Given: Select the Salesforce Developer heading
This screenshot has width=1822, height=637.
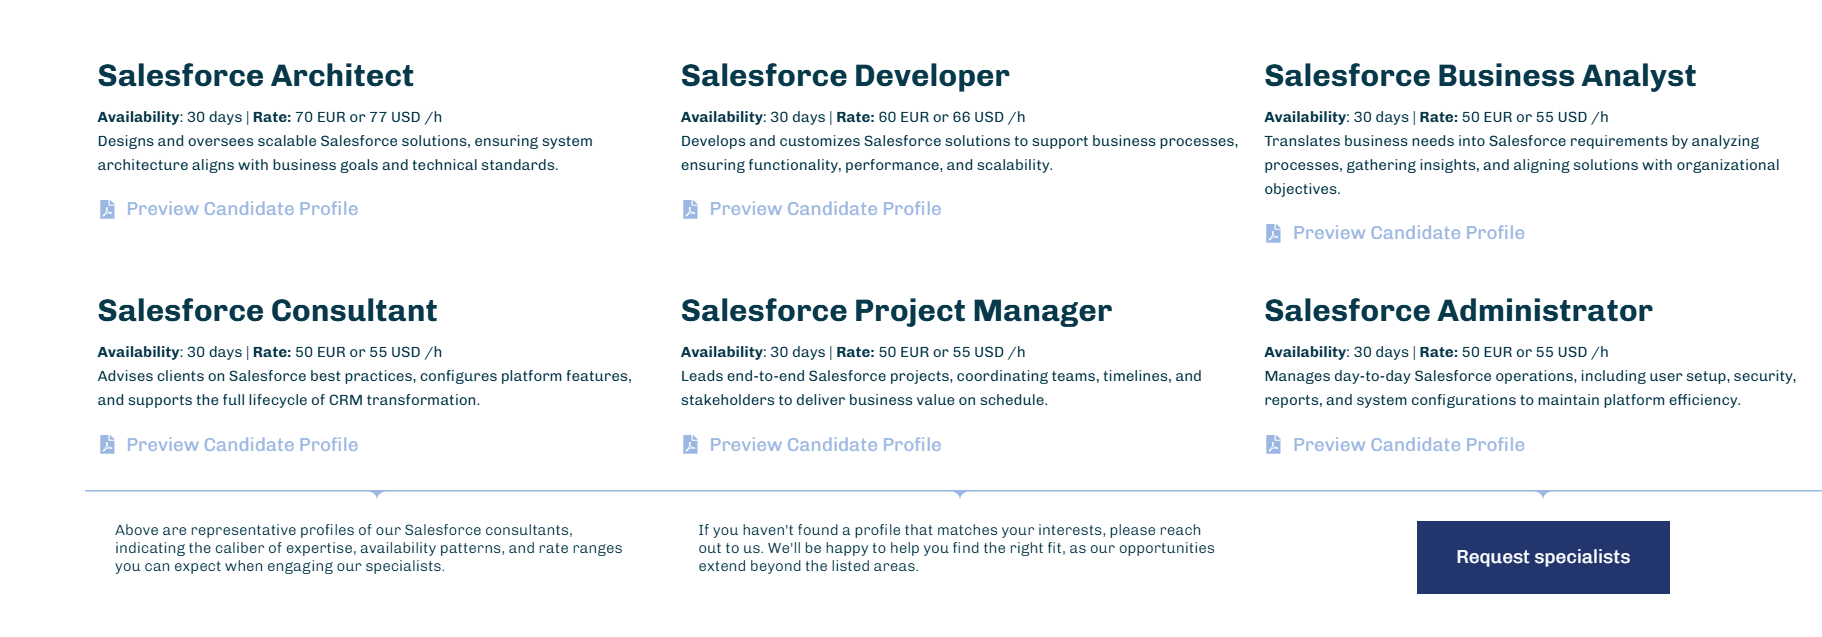Looking at the screenshot, I should tap(845, 76).
